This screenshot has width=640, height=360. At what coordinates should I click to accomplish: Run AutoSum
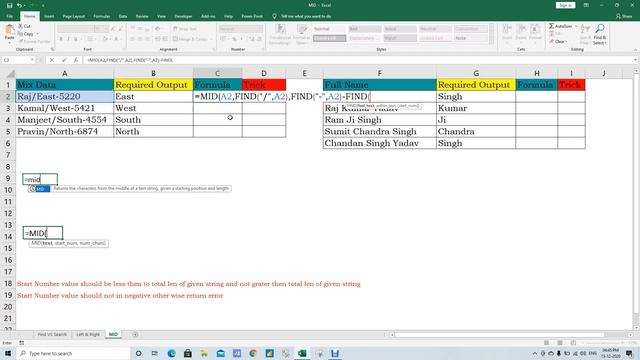(x=560, y=26)
